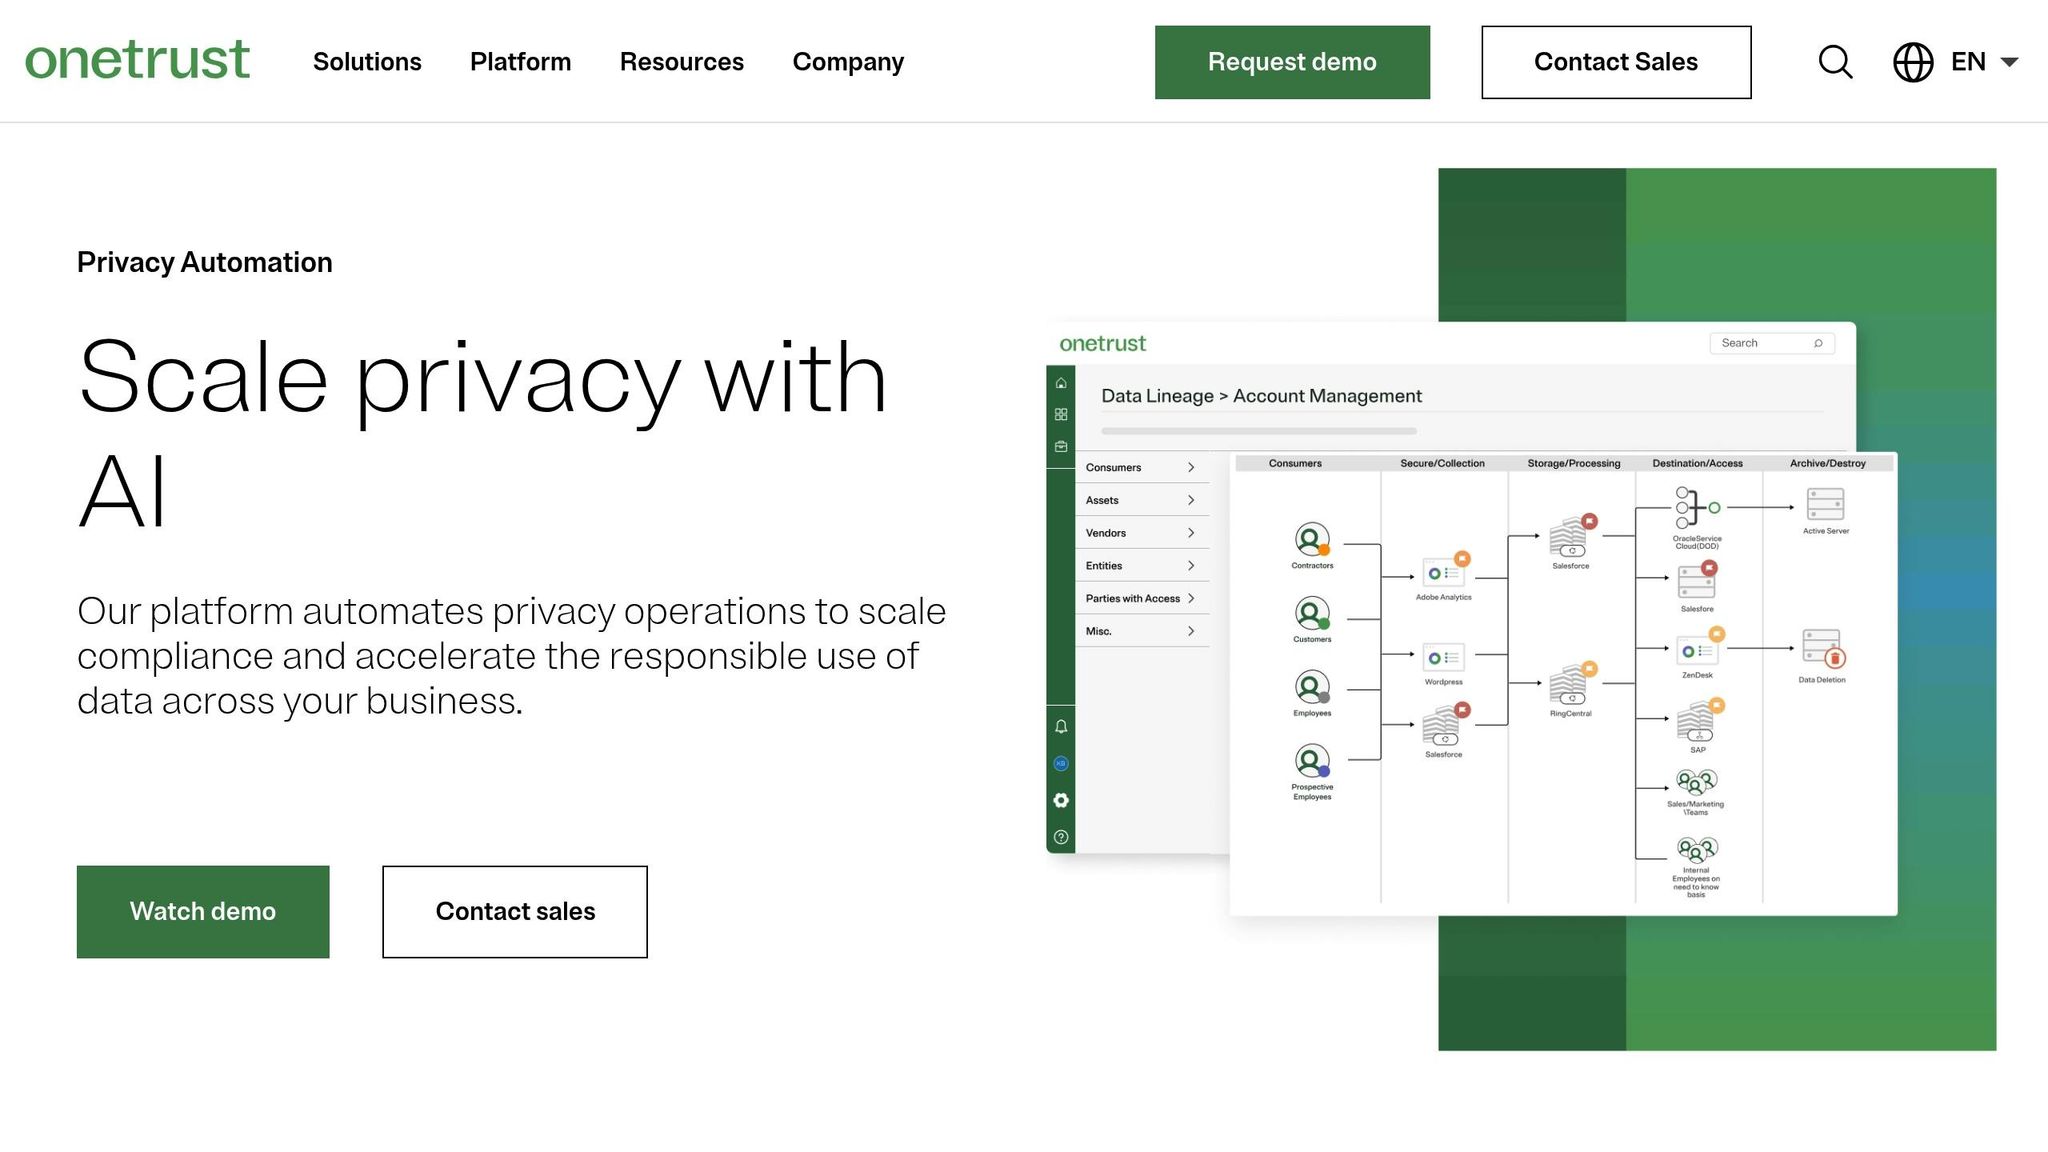Click the Active Server icon
The height and width of the screenshot is (1152, 2048).
(1825, 504)
